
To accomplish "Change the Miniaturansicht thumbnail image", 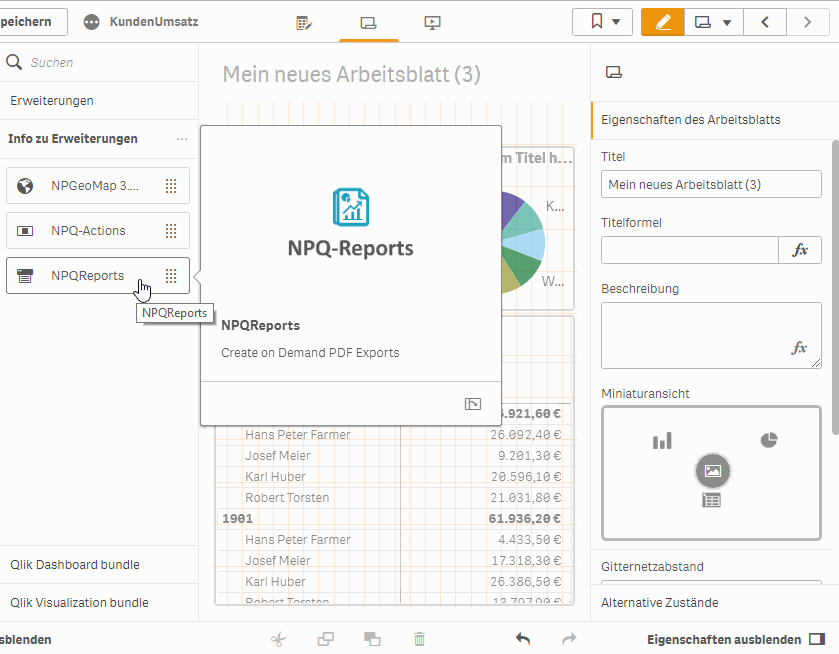I will click(x=711, y=473).
